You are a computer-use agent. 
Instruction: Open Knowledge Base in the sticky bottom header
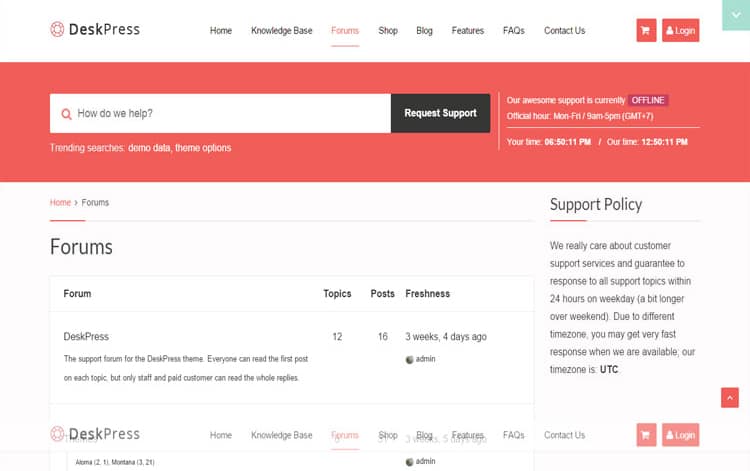click(281, 435)
